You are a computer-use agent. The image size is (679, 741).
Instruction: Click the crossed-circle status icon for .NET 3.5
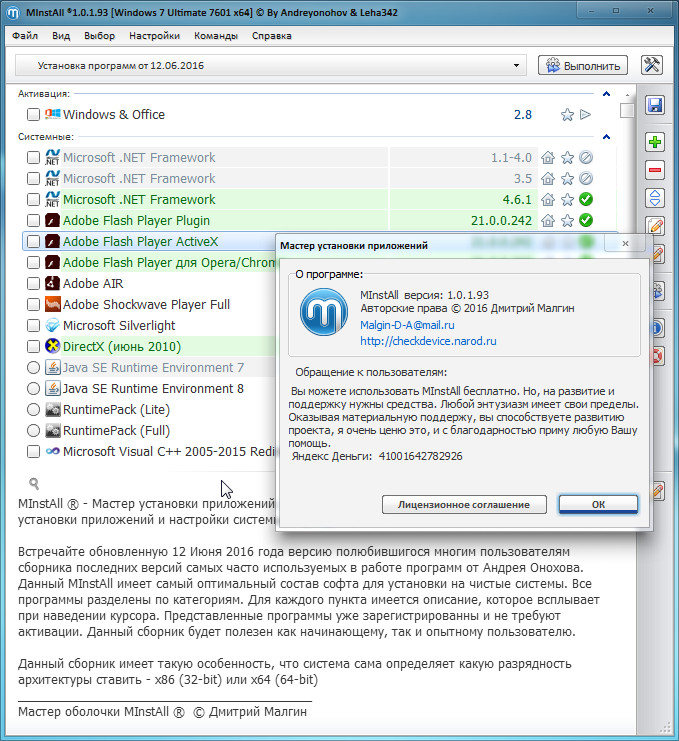point(586,178)
